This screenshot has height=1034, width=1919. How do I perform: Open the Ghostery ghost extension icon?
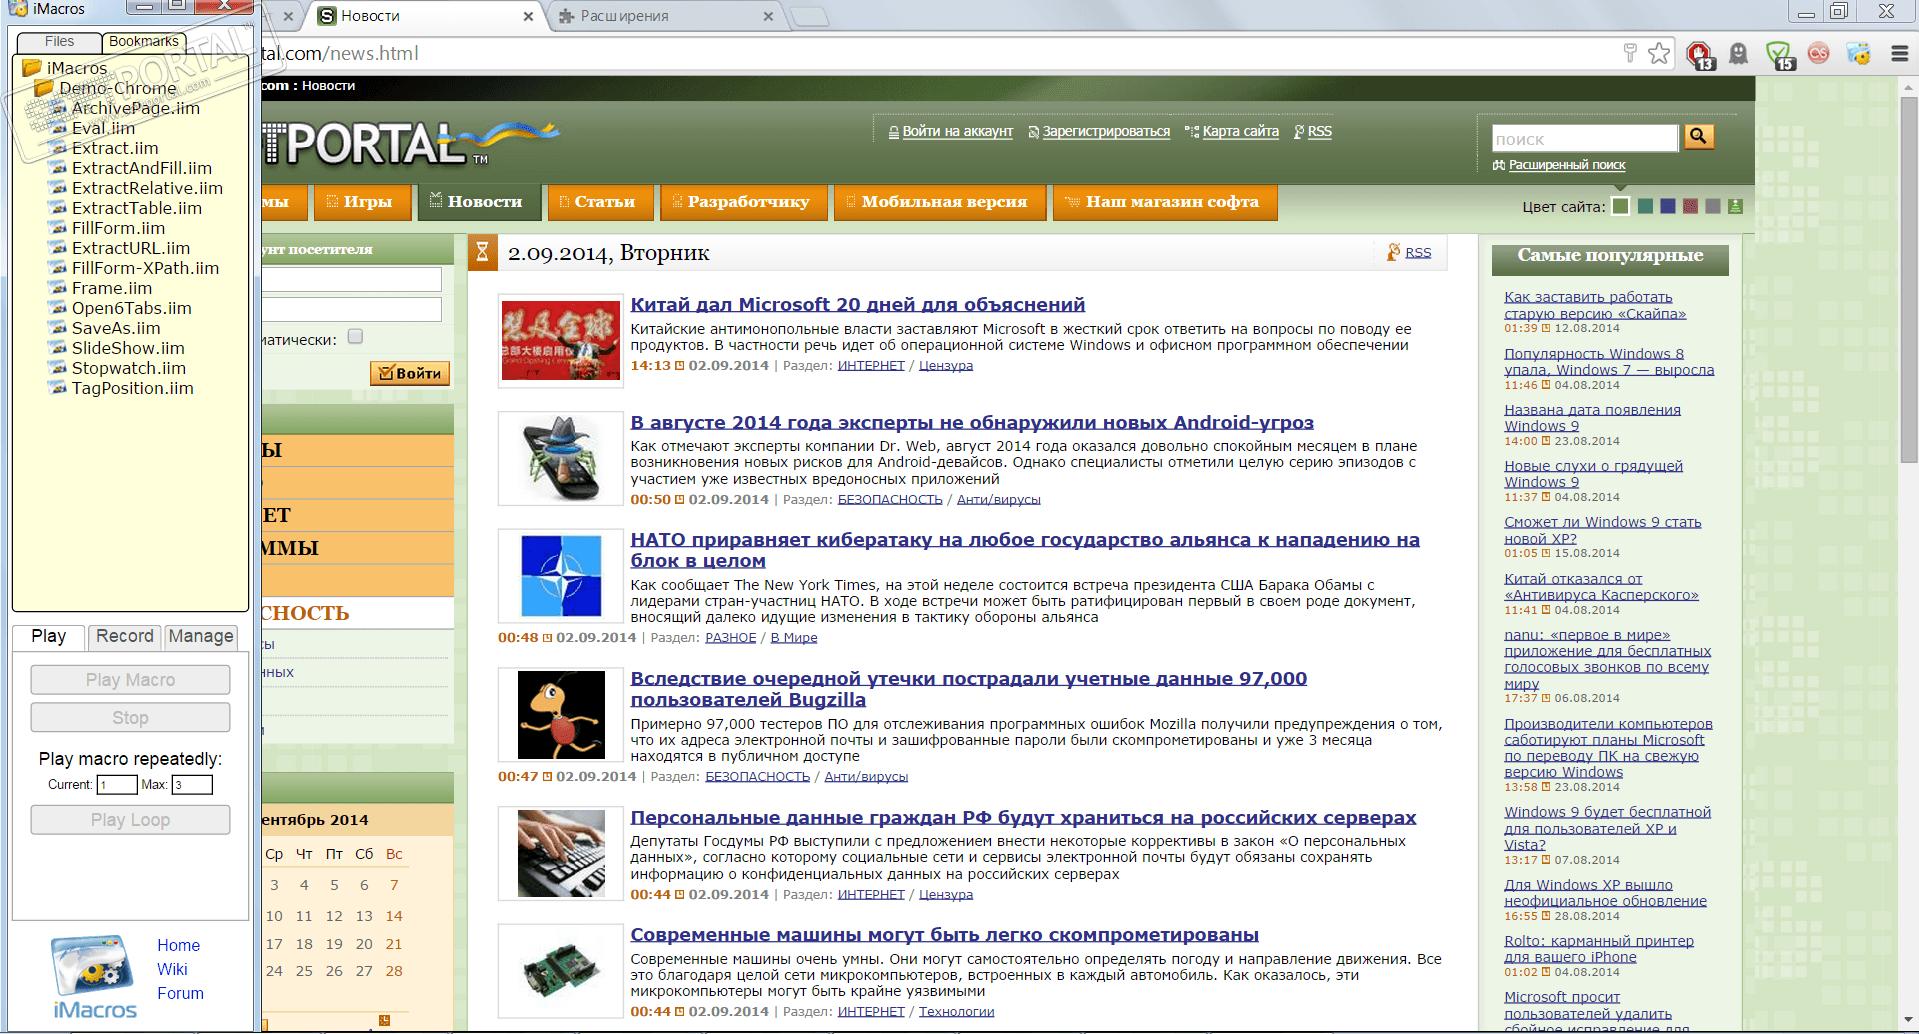pos(1739,54)
